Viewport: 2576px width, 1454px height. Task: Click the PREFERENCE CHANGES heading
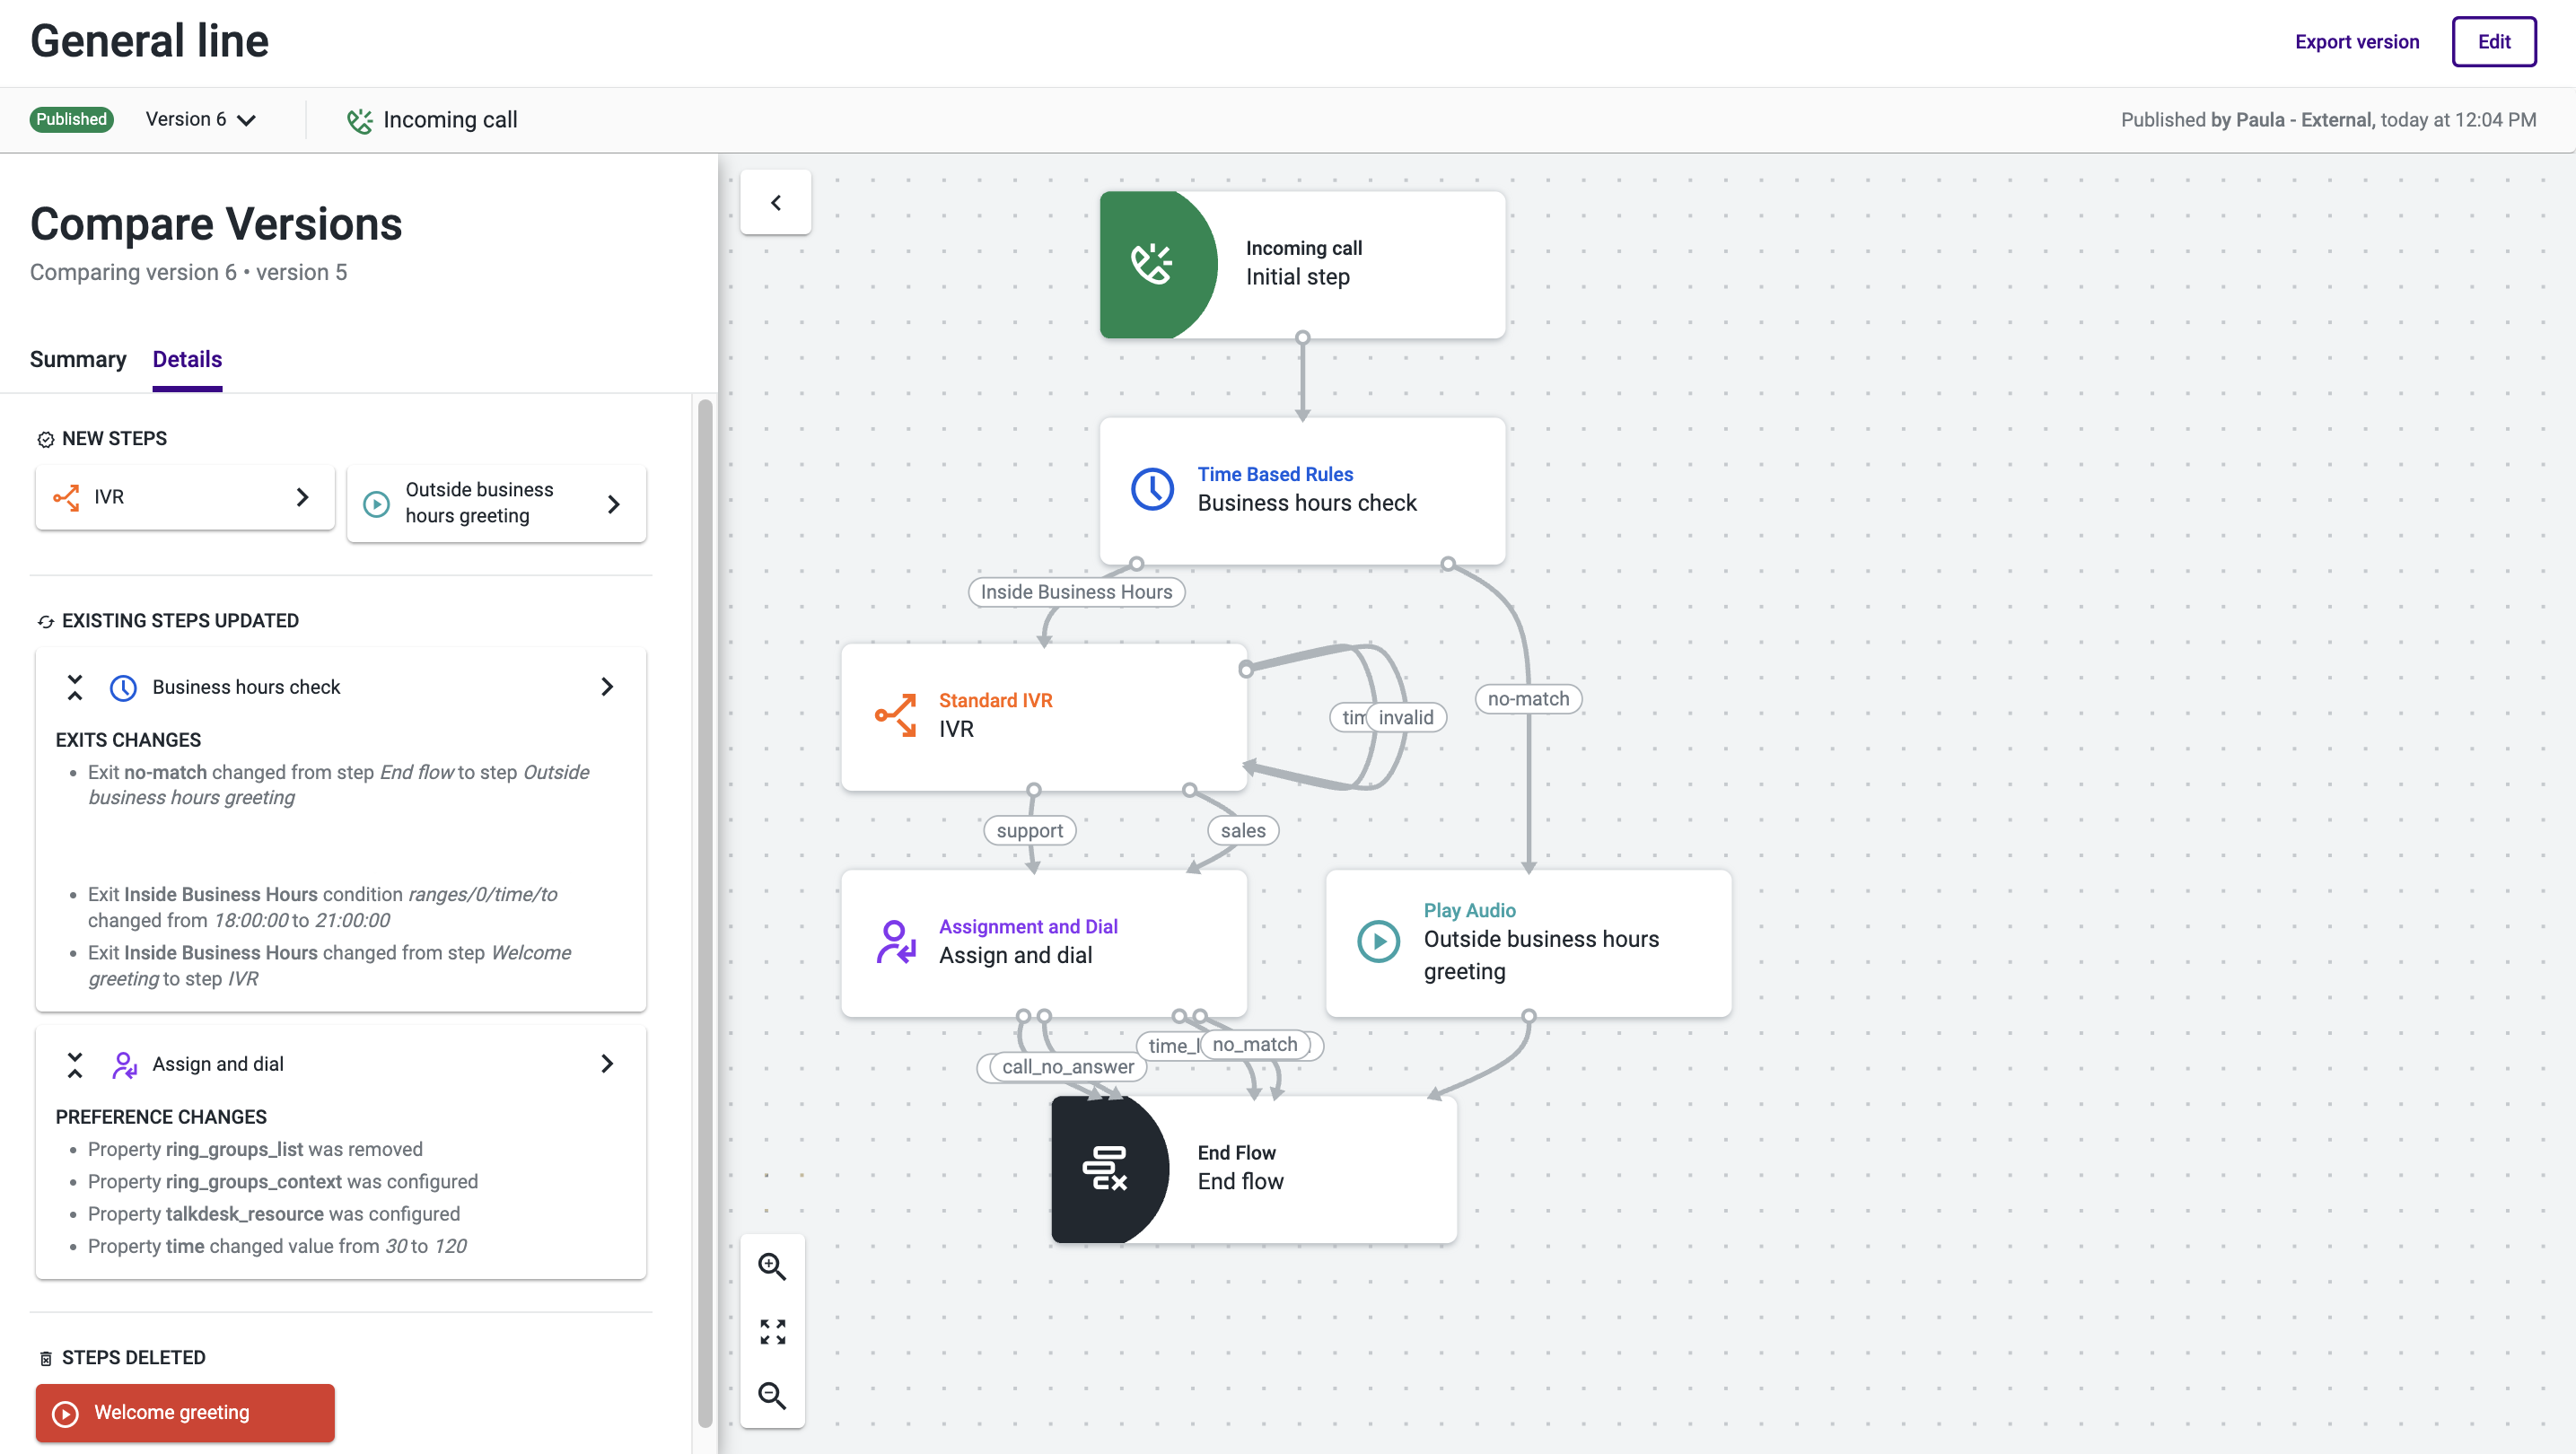pyautogui.click(x=161, y=1117)
